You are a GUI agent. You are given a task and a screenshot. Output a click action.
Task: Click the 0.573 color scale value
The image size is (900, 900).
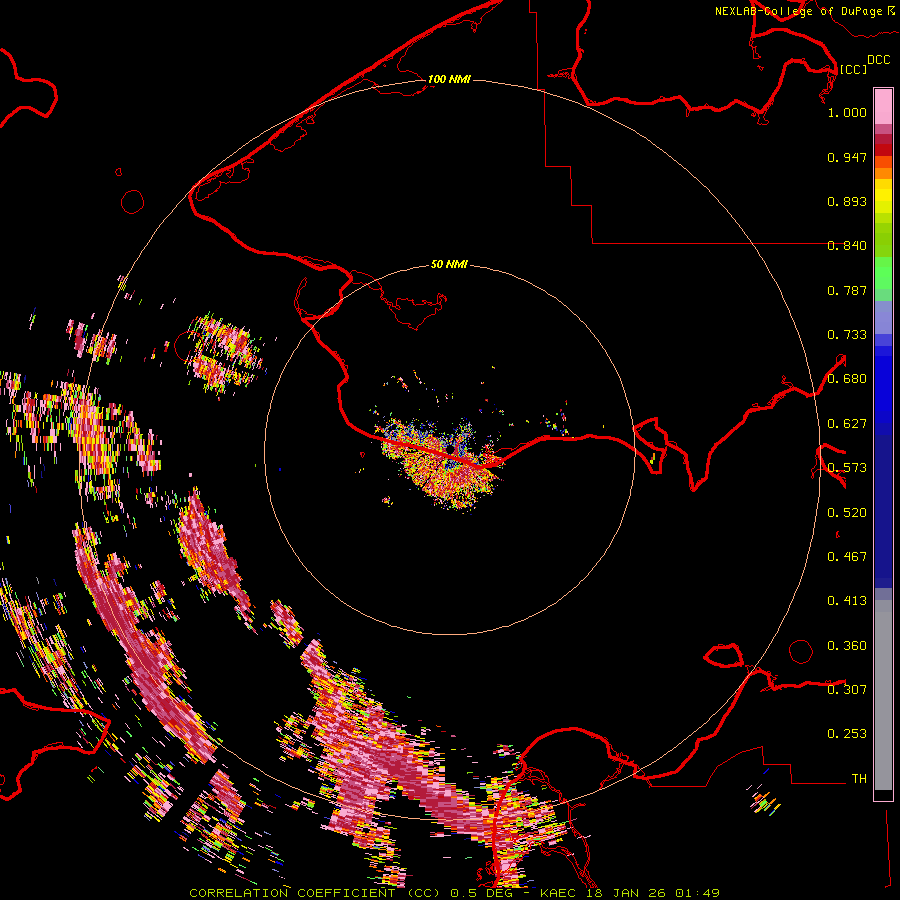847,468
